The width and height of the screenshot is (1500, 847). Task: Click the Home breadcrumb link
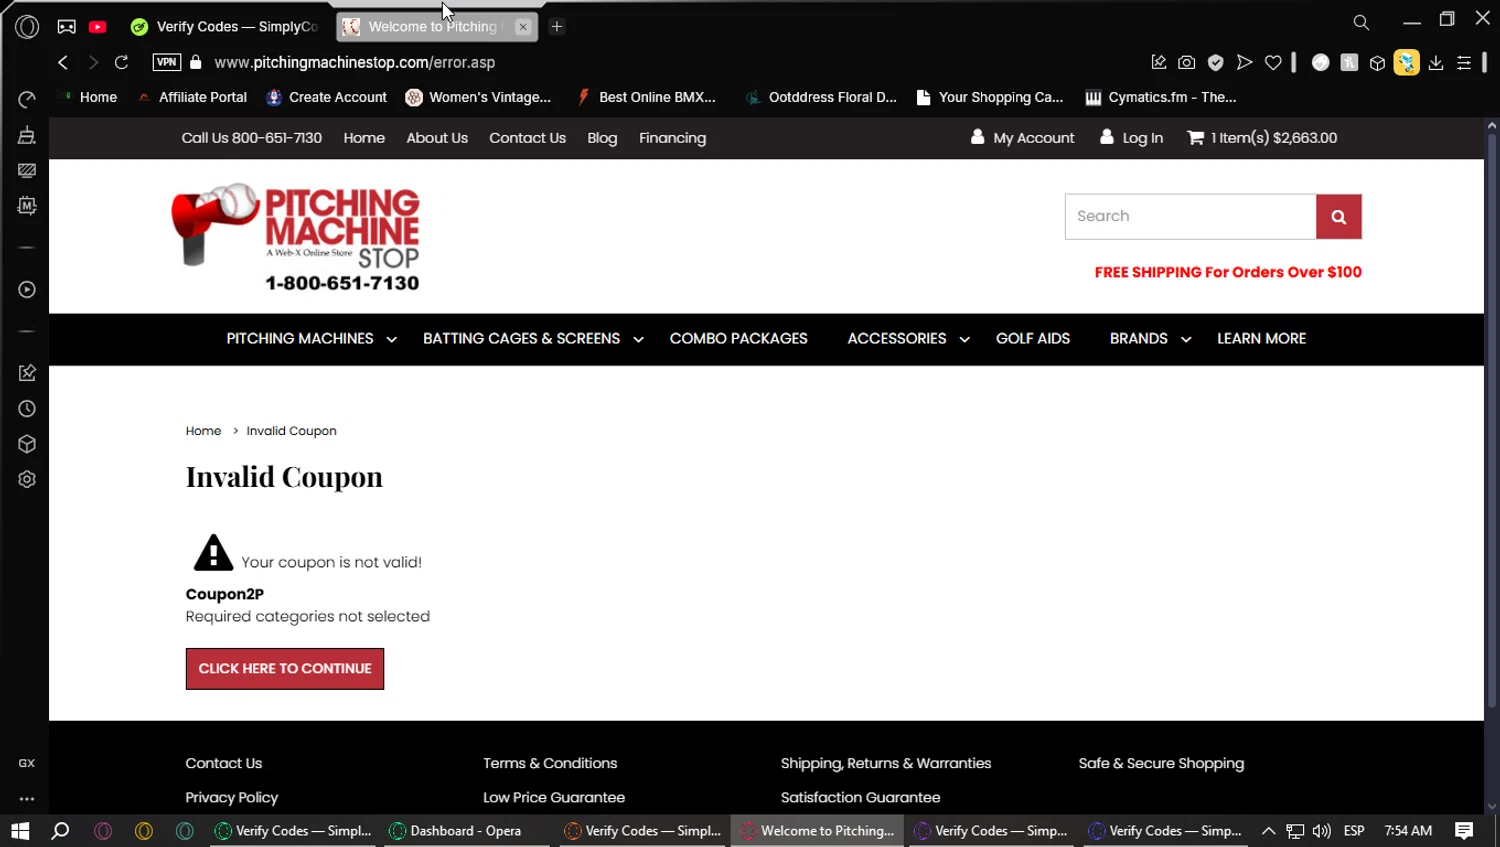tap(203, 431)
